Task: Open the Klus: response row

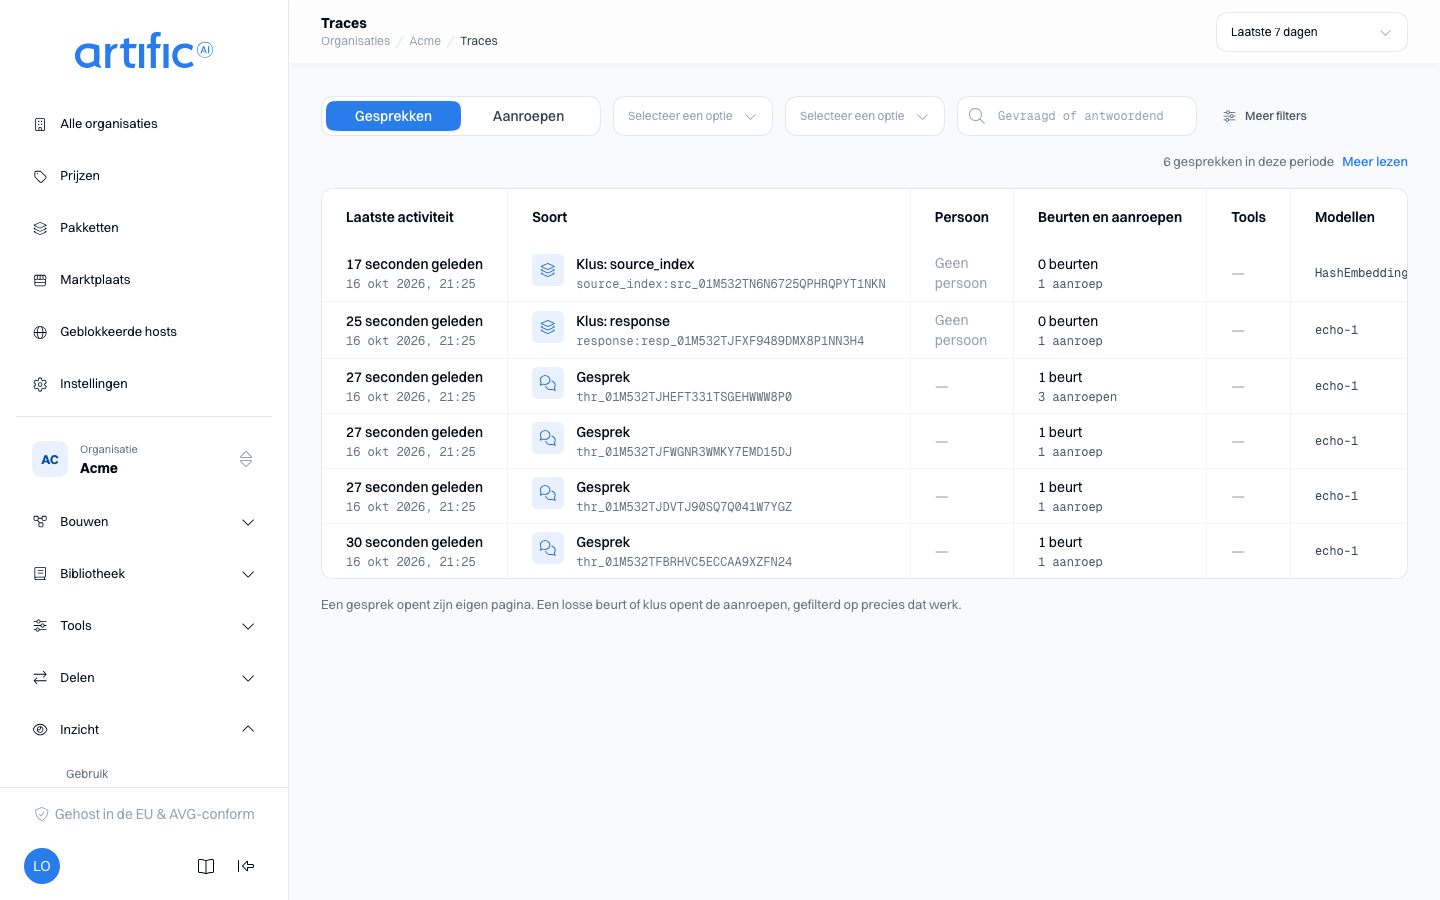Action: click(x=864, y=330)
